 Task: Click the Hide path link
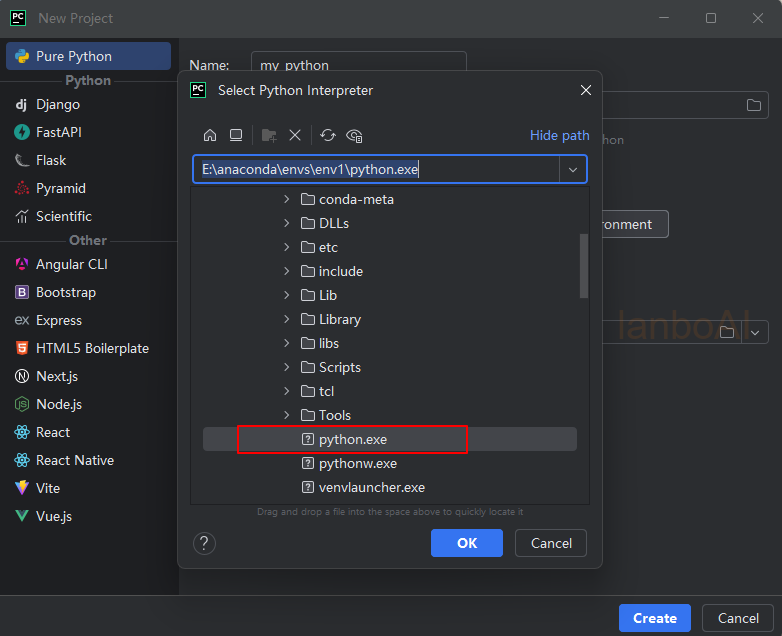point(560,135)
